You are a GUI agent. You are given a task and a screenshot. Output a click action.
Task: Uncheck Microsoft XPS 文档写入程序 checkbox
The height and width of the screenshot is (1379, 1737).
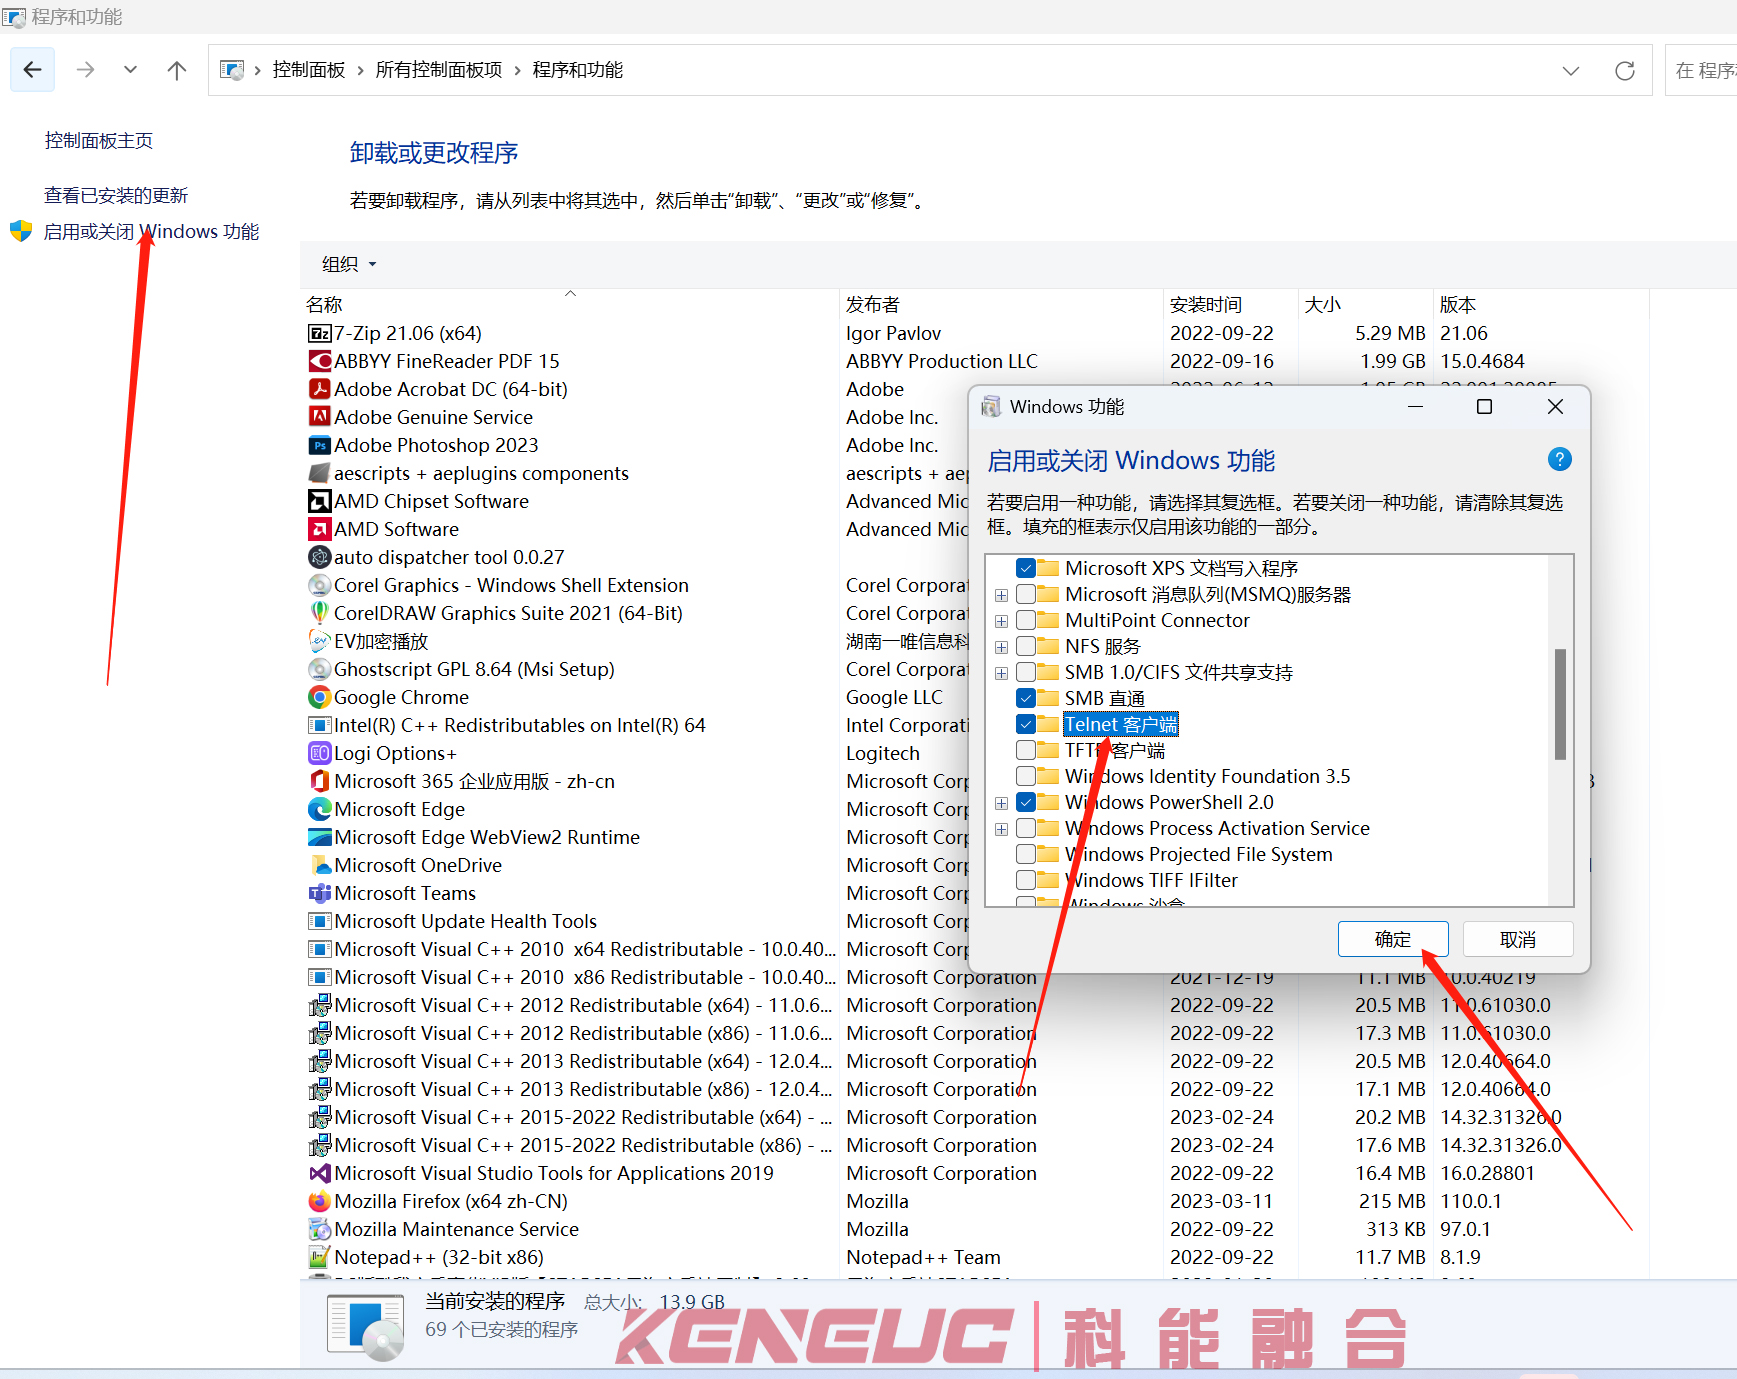[x=1026, y=568]
